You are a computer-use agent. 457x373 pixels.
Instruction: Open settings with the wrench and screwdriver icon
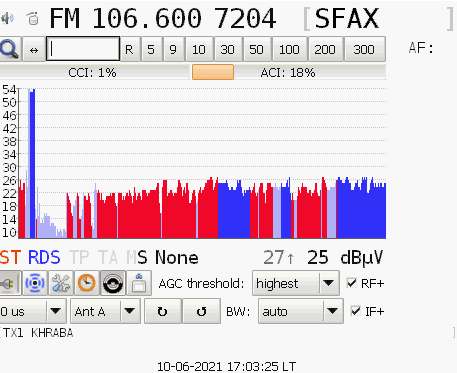tap(61, 283)
